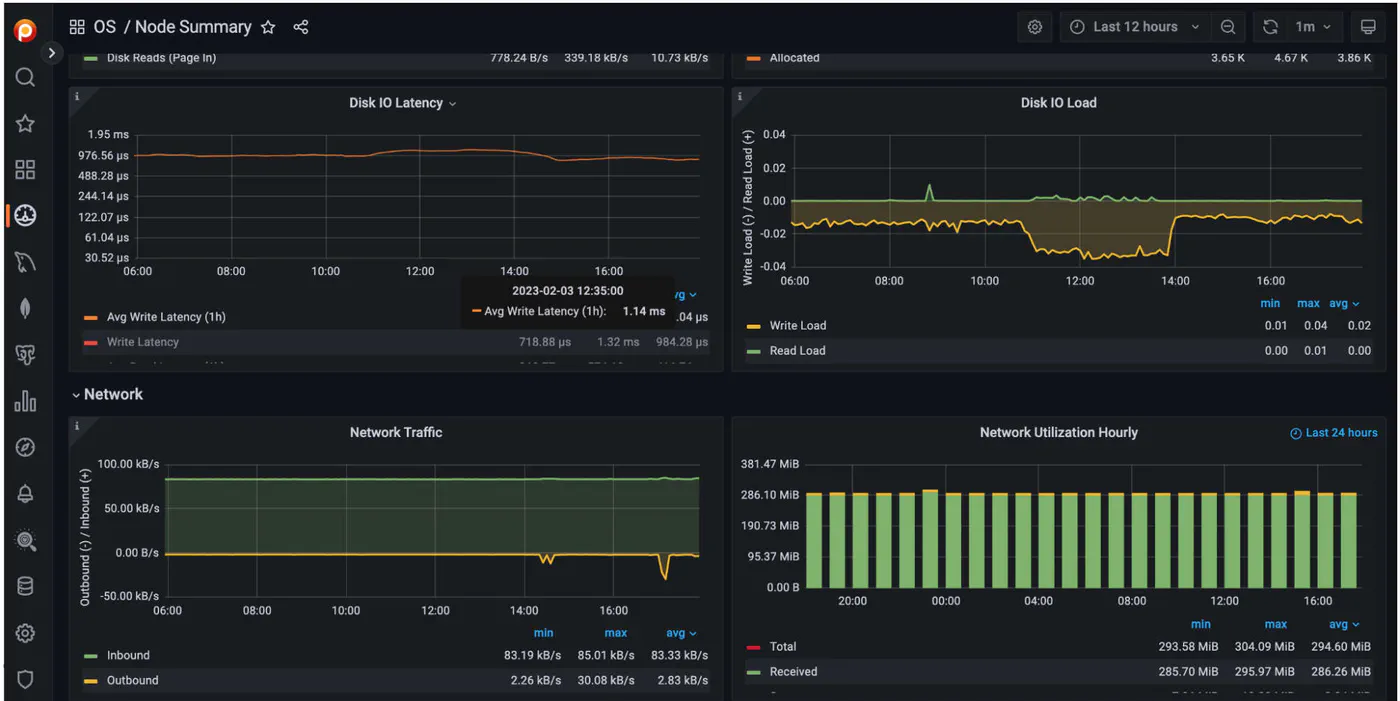Screen dimensions: 1400x701
Task: Click the Read Load green color swatch
Action: pyautogui.click(x=753, y=351)
